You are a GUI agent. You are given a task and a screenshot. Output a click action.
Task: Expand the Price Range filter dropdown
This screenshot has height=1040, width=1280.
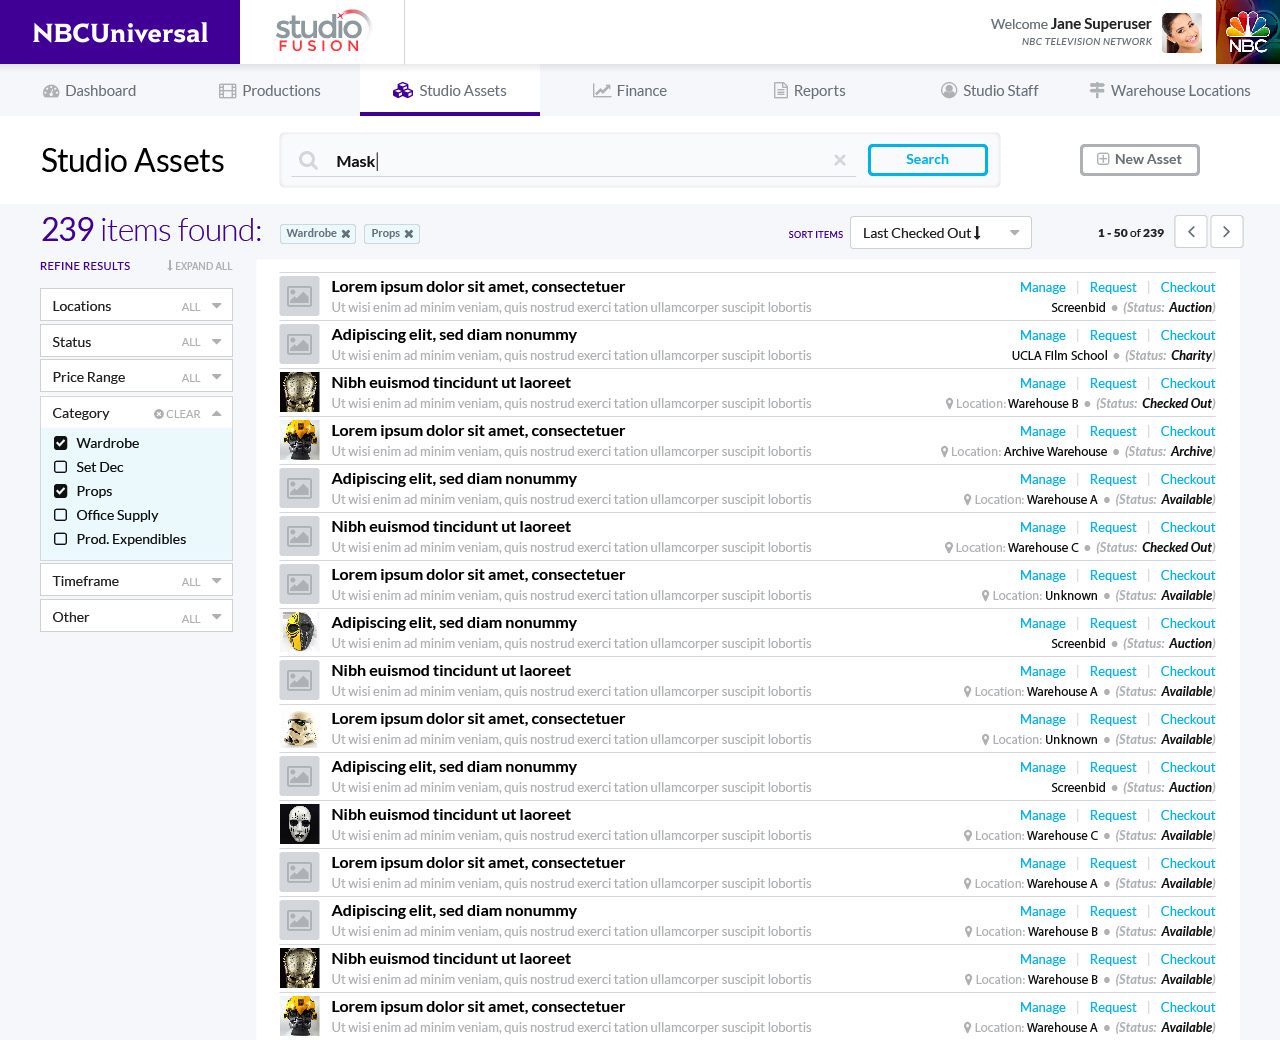136,377
